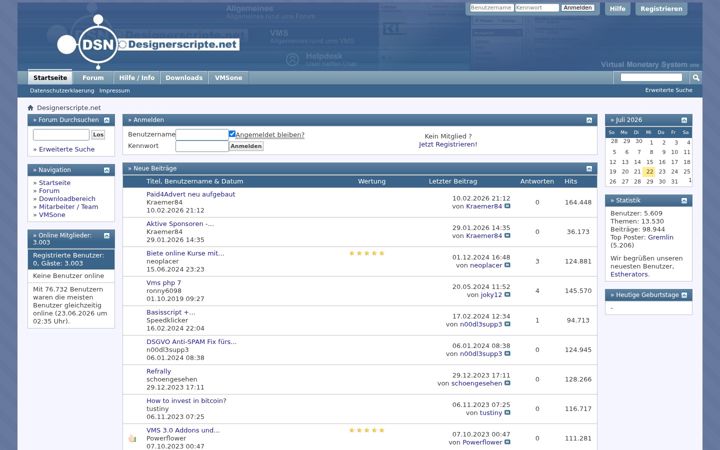The width and height of the screenshot is (720, 450).
Task: Click the Forum Durchsuchen search field
Action: tap(61, 135)
